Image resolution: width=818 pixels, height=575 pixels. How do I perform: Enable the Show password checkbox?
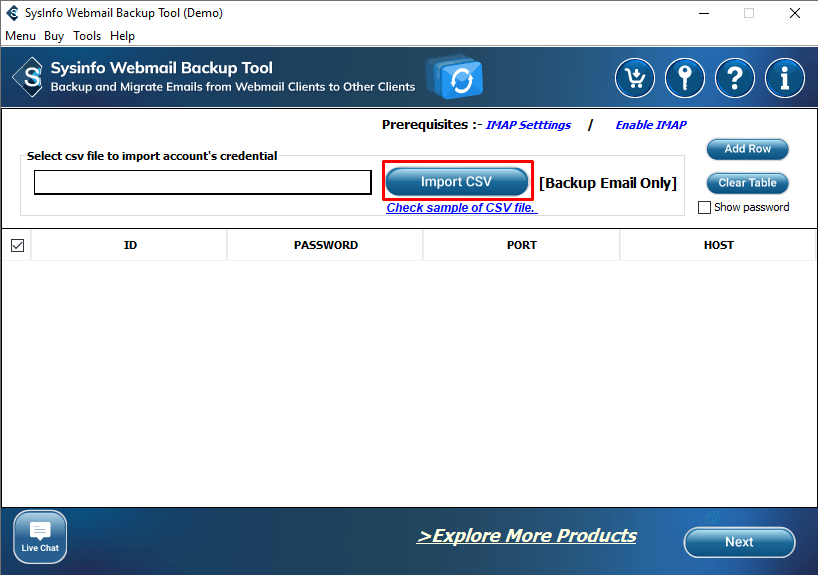704,208
